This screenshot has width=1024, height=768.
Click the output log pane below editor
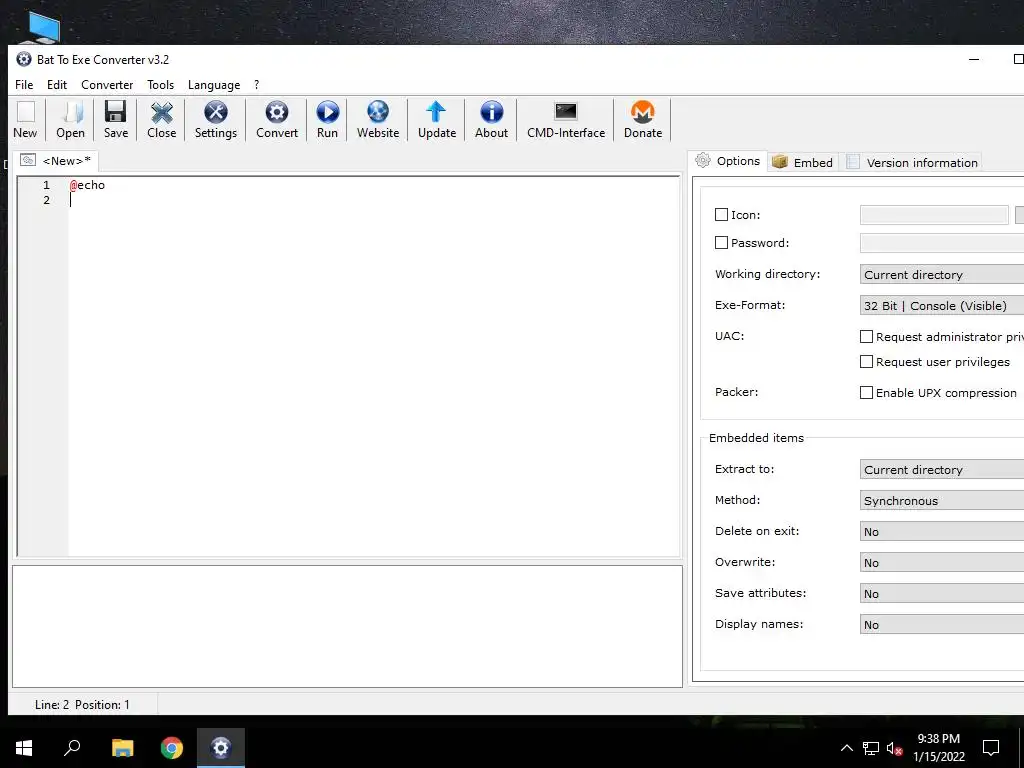coord(347,626)
